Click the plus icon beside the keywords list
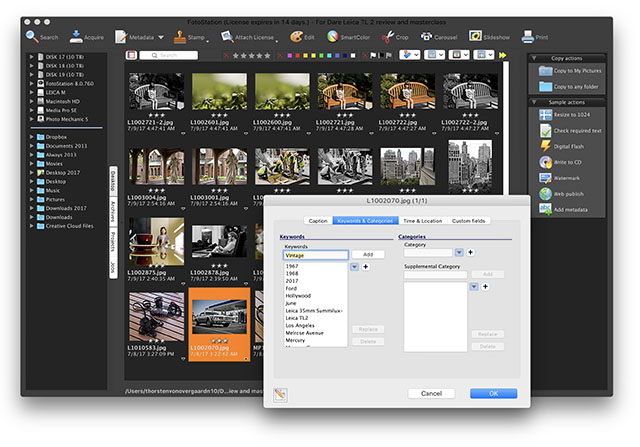 [366, 267]
